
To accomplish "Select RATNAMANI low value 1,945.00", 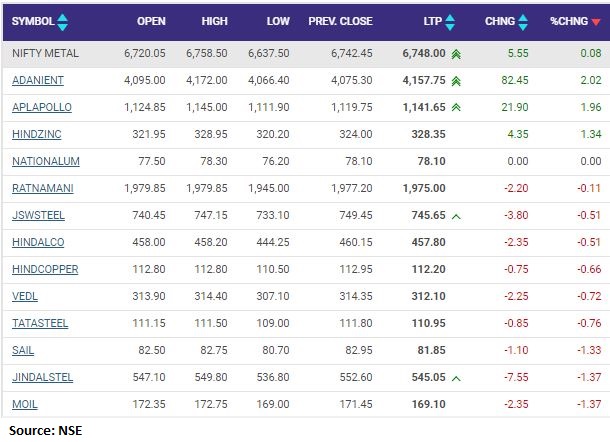I will point(269,188).
